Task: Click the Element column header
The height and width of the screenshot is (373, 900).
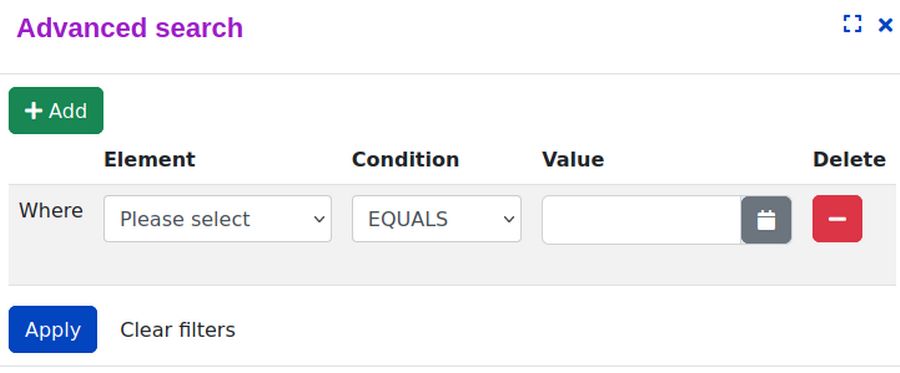Action: coord(149,159)
